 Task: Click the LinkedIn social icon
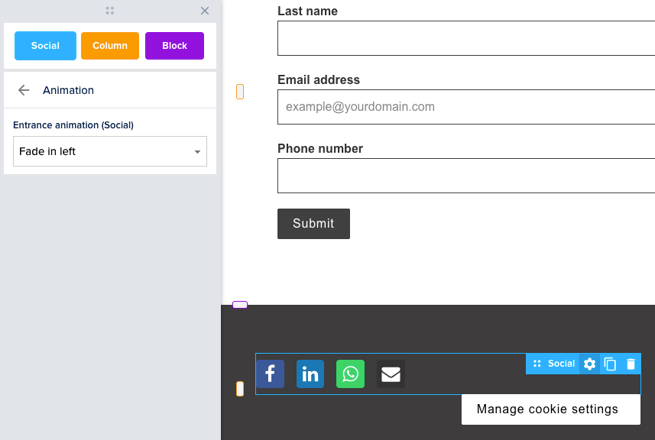coord(310,374)
